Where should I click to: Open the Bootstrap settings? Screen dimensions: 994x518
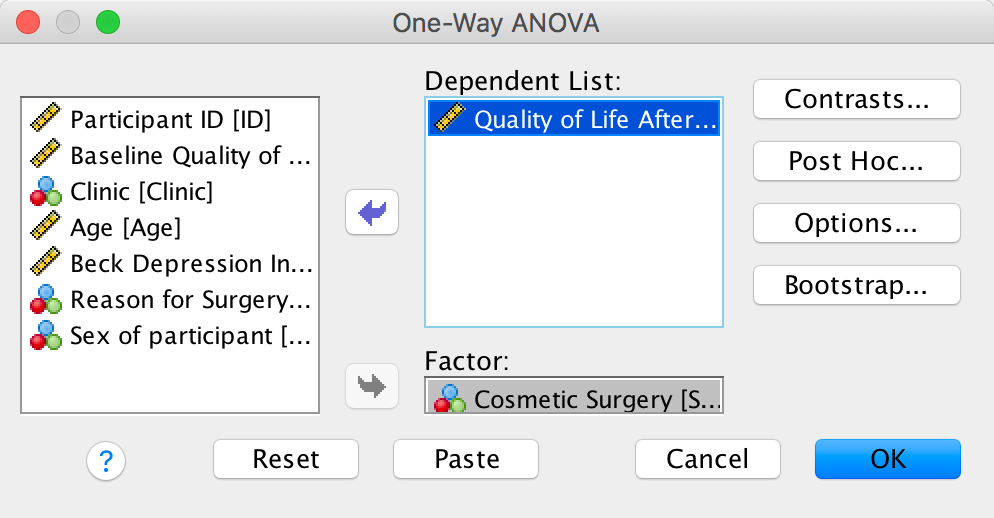(x=856, y=285)
